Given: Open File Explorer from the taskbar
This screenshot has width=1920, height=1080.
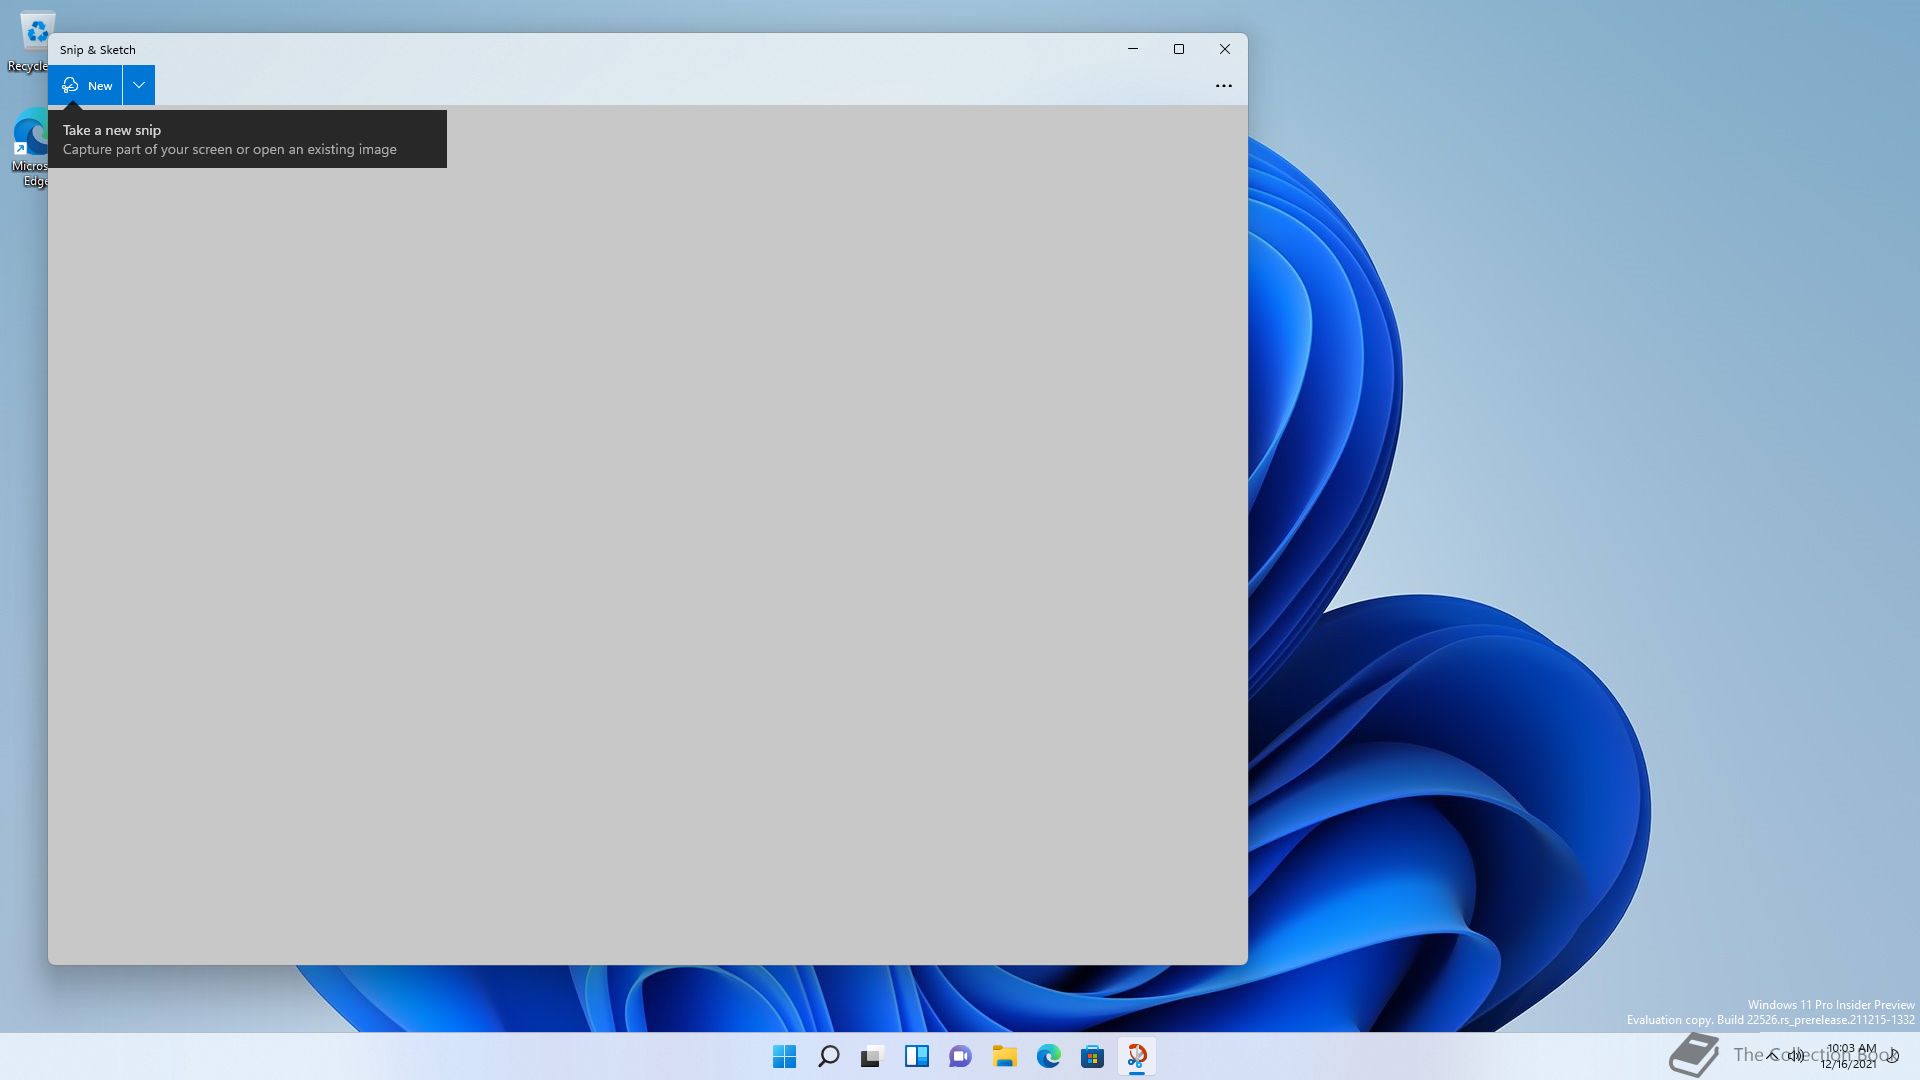Looking at the screenshot, I should coord(1005,1056).
